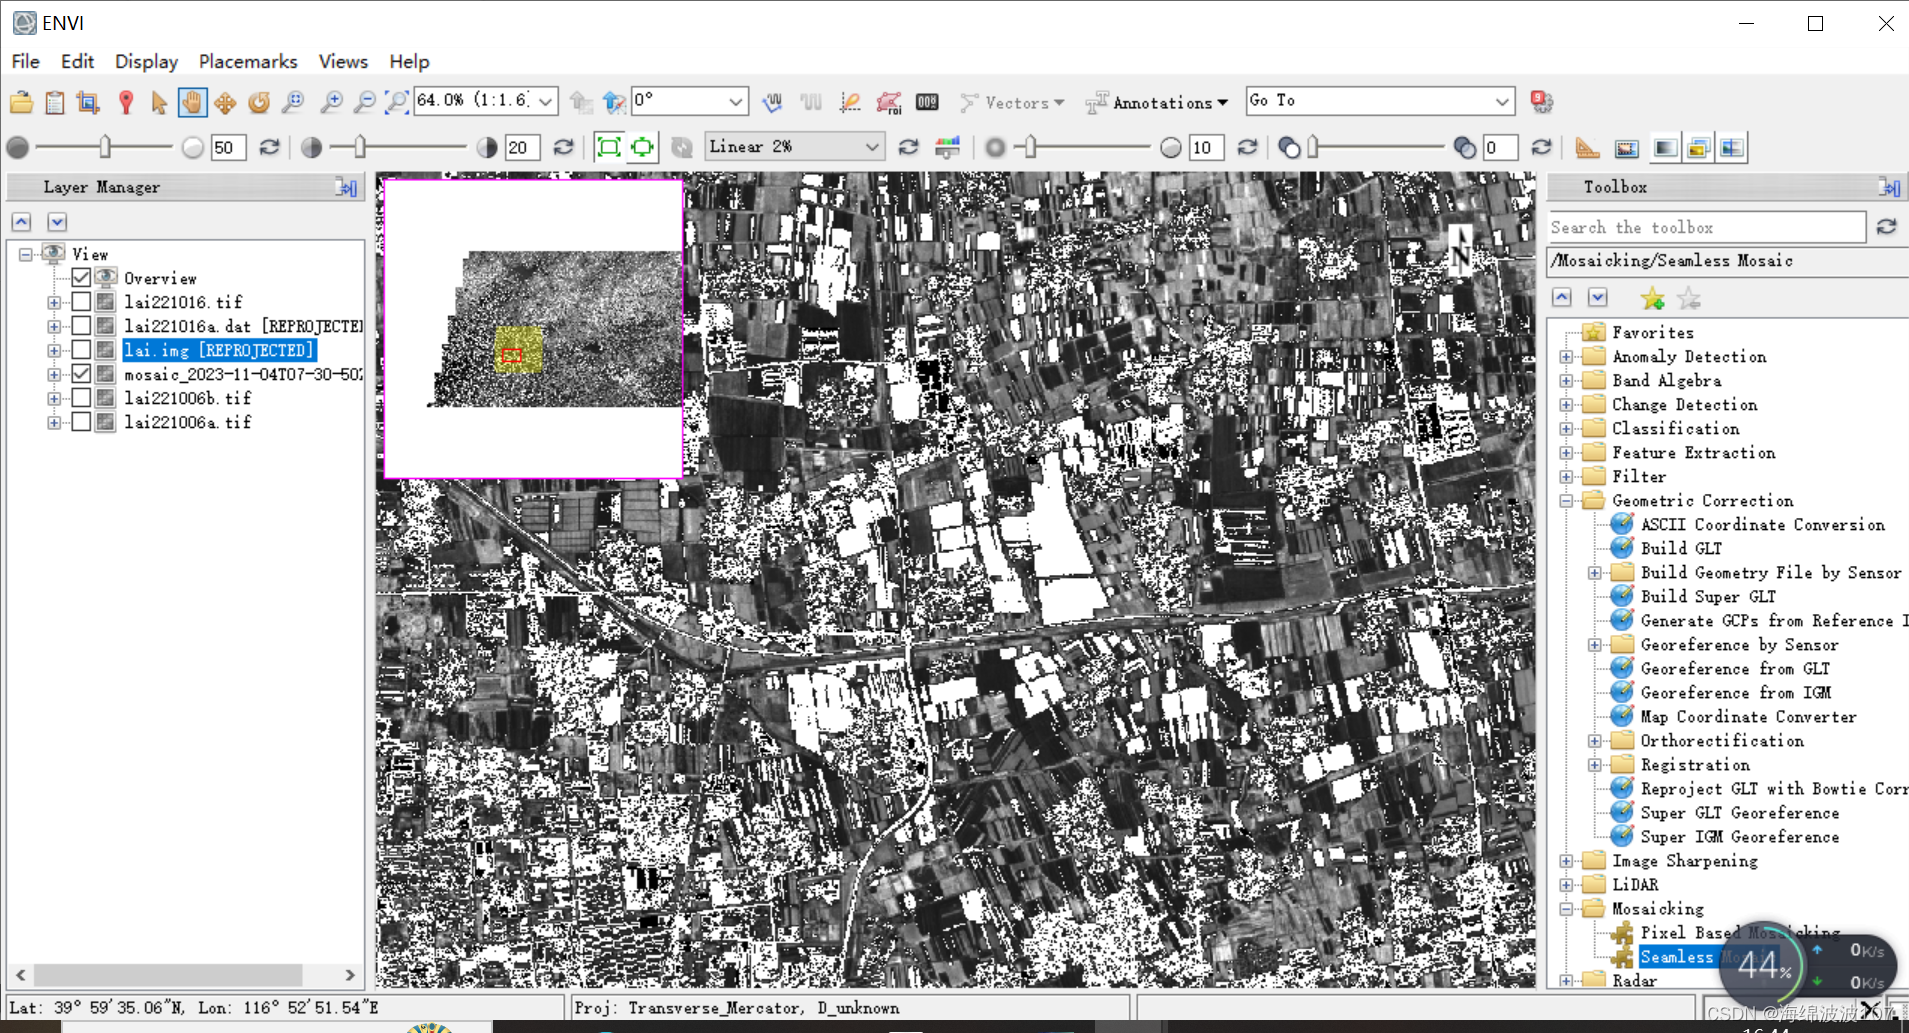Viewport: 1909px width, 1033px height.
Task: Enable the lai221016.tif layer checkbox
Action: (x=81, y=301)
